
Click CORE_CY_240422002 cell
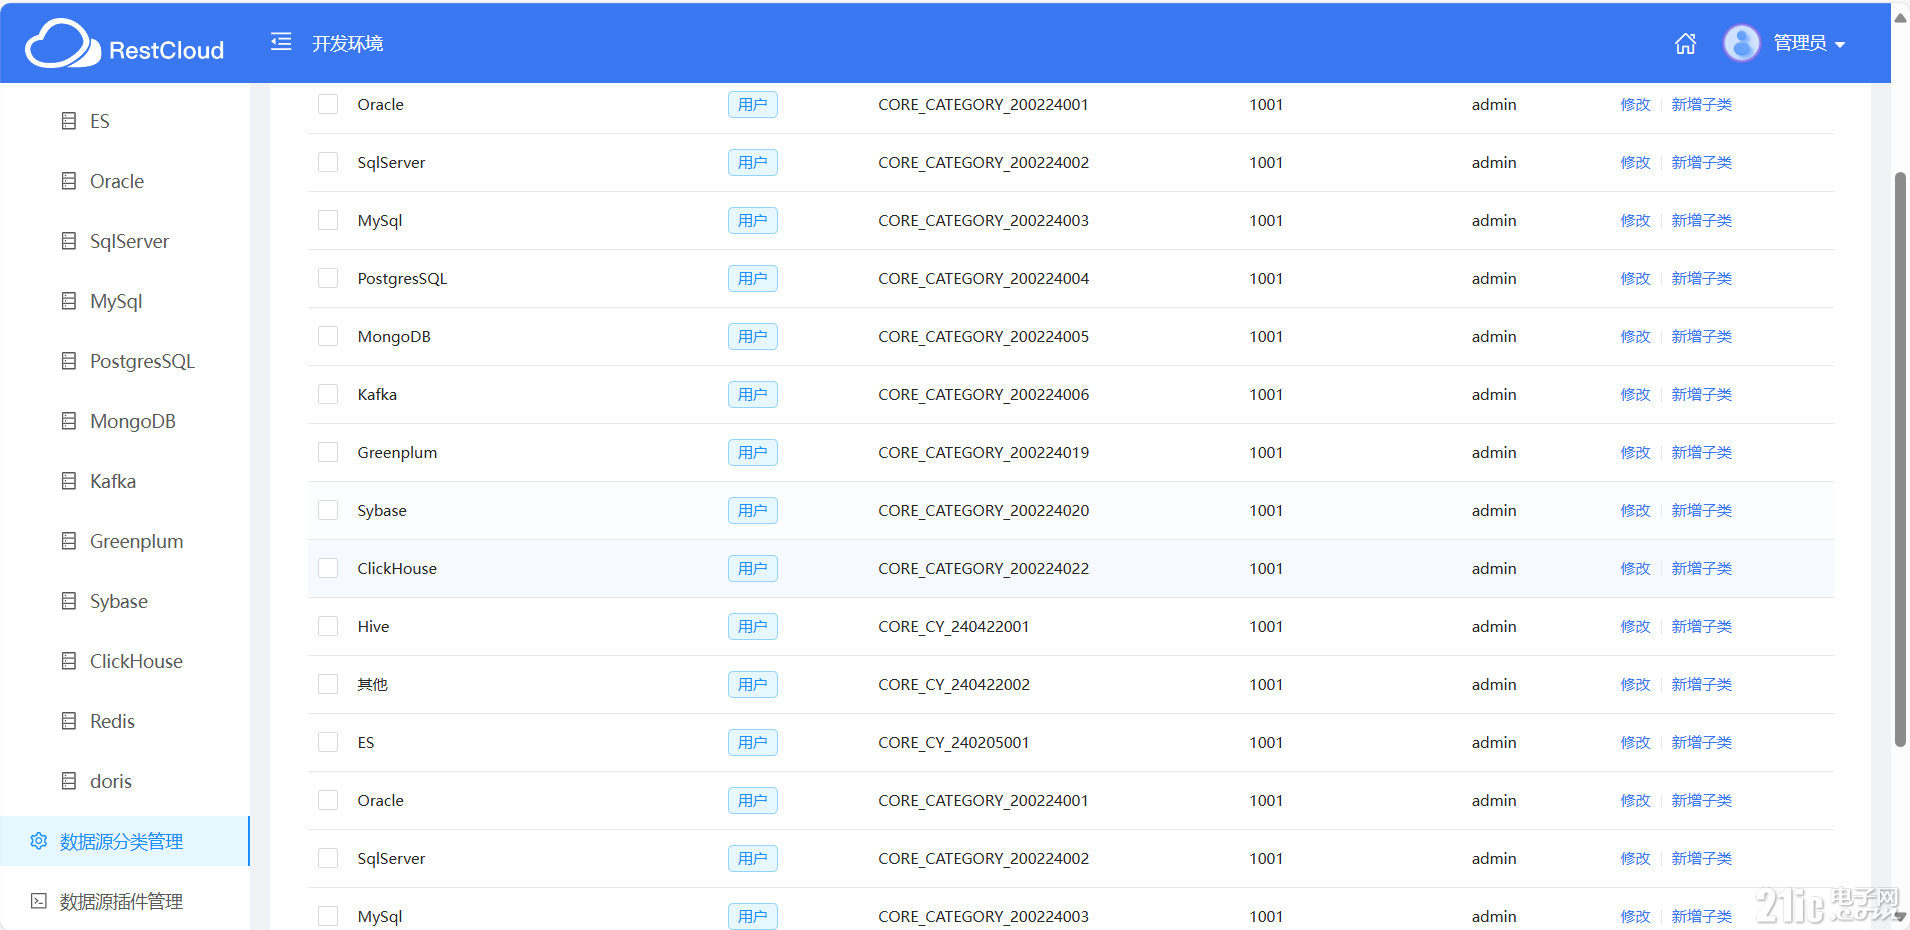click(954, 684)
